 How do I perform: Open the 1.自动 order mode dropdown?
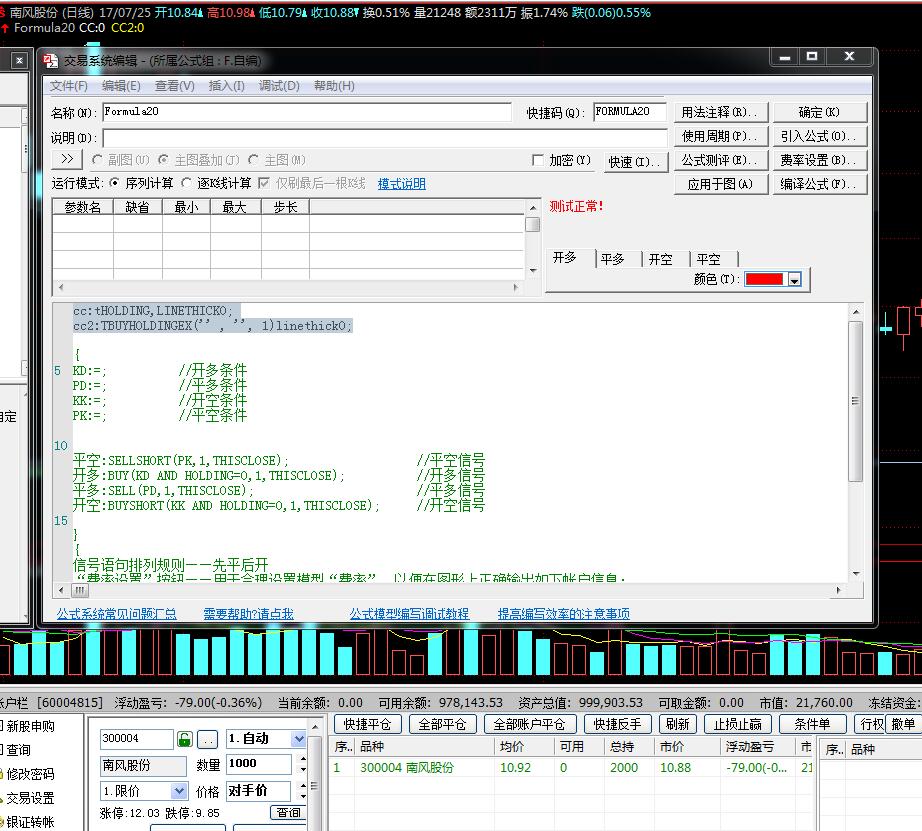299,739
